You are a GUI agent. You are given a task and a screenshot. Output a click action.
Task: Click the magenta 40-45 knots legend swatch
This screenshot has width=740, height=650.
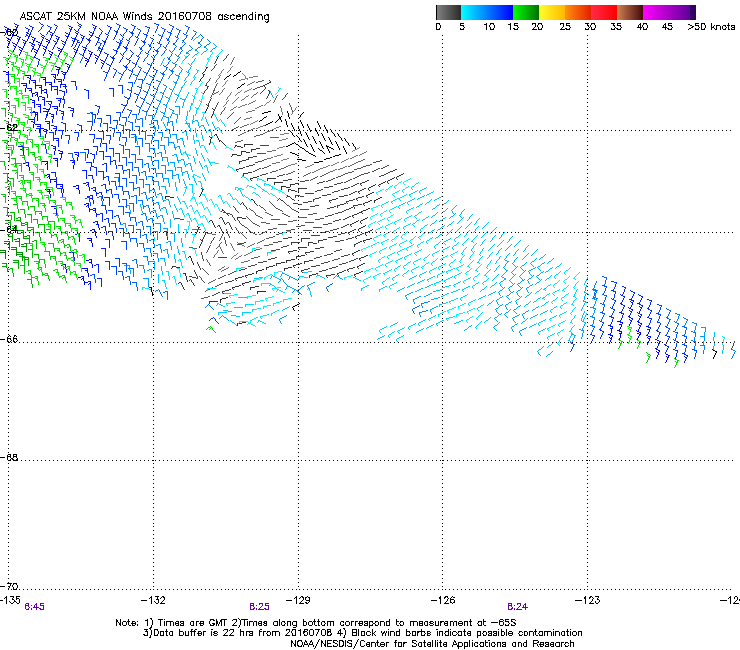pyautogui.click(x=656, y=12)
